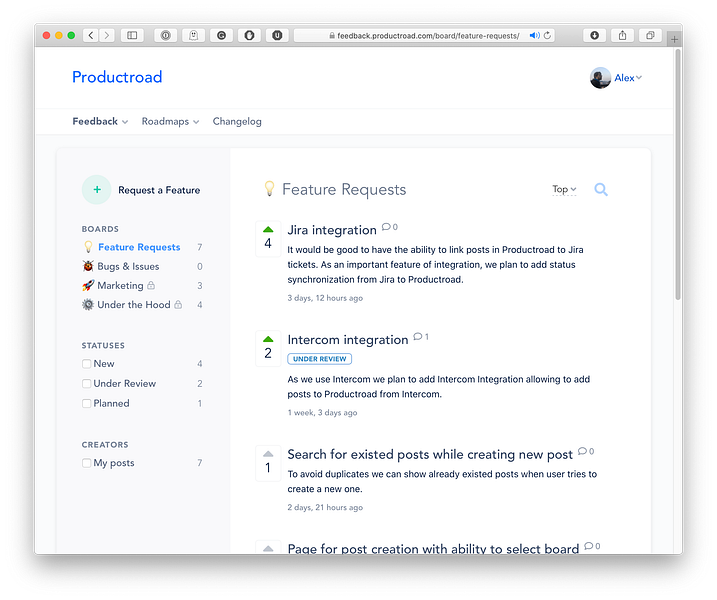Check the New status filter
717x600 pixels.
(x=86, y=364)
